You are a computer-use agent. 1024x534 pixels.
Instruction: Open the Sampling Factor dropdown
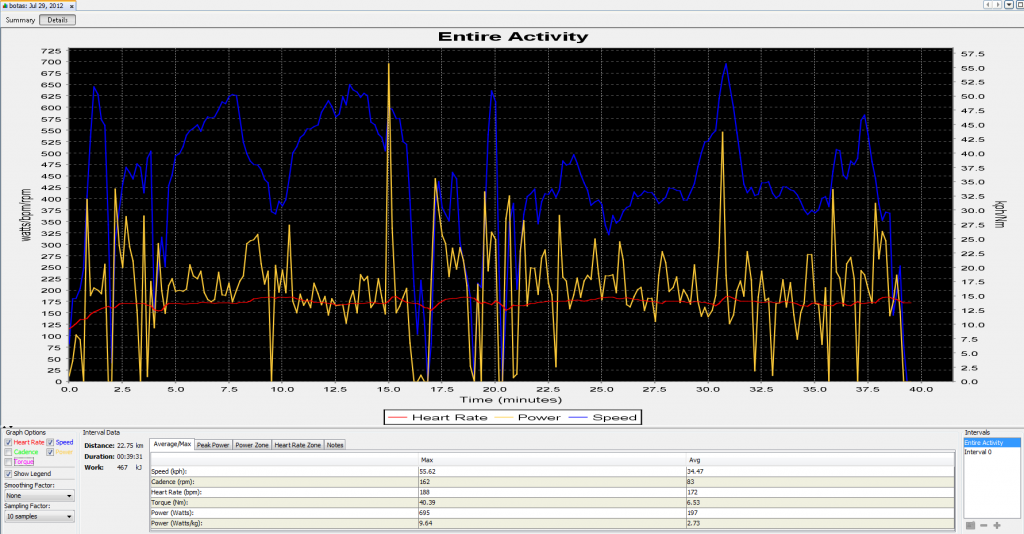(39, 516)
